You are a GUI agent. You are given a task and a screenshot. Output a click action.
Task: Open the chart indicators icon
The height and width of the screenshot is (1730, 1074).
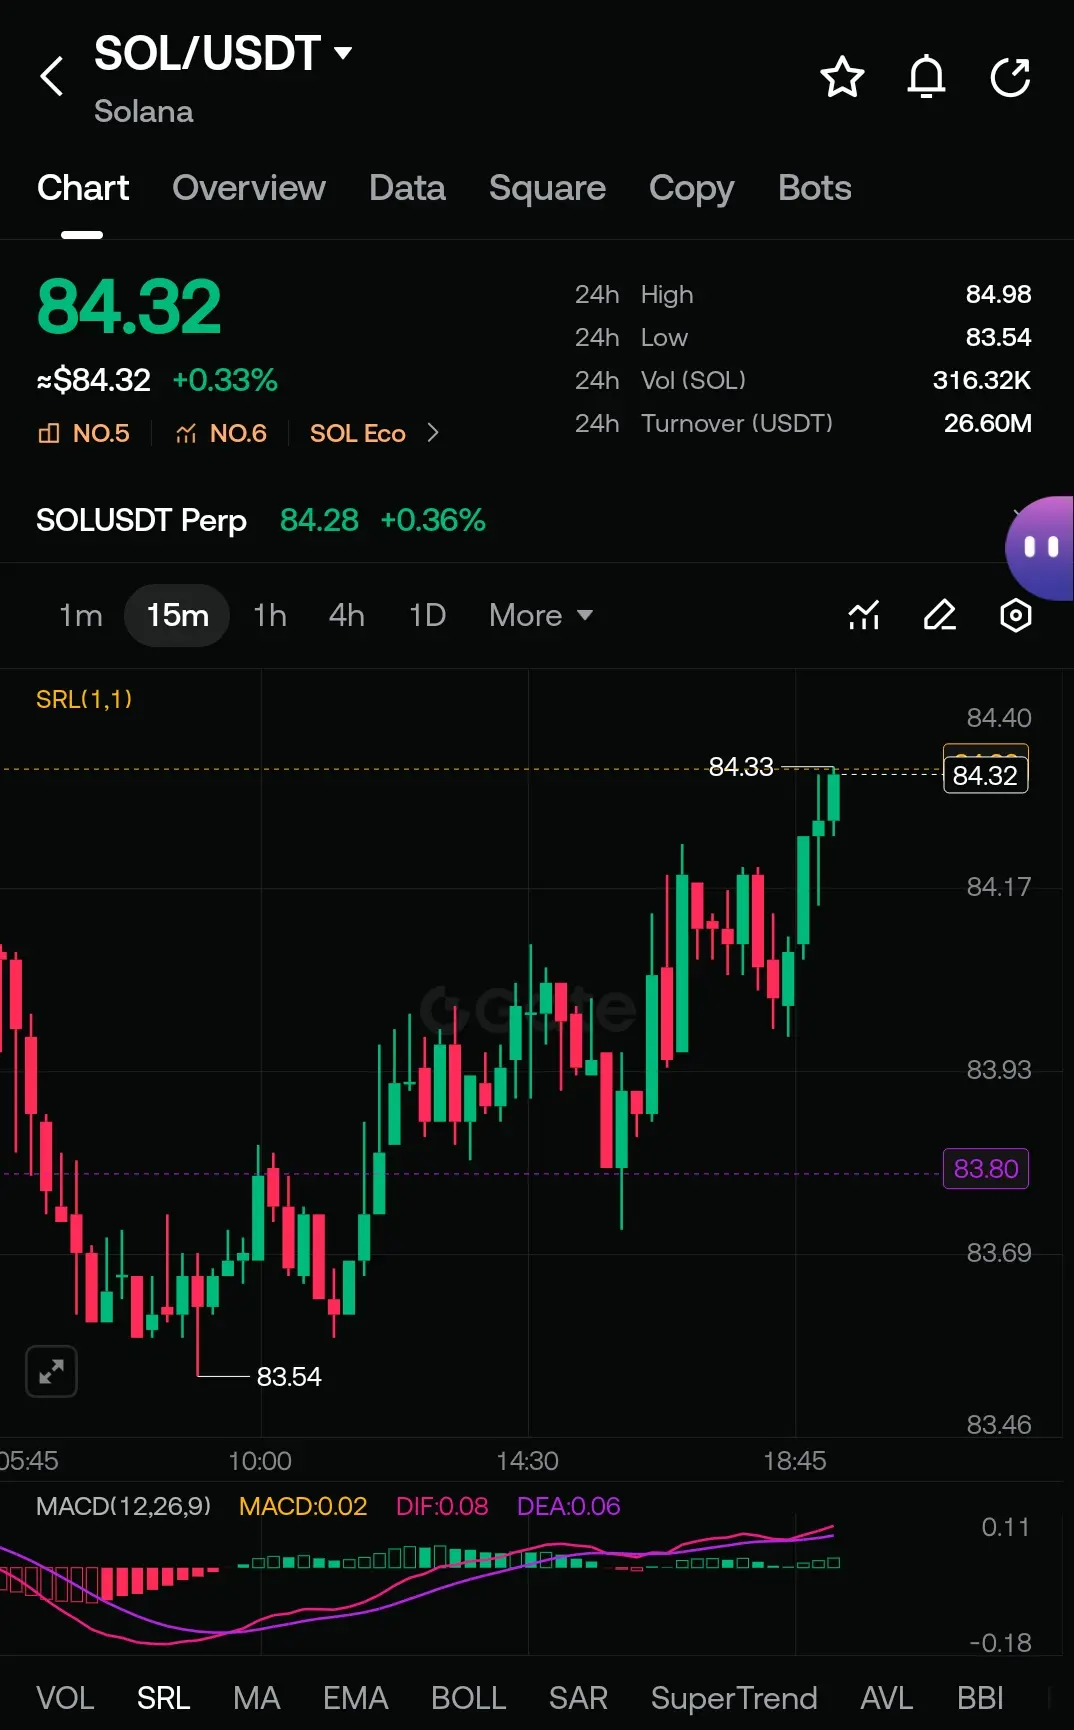coord(864,615)
